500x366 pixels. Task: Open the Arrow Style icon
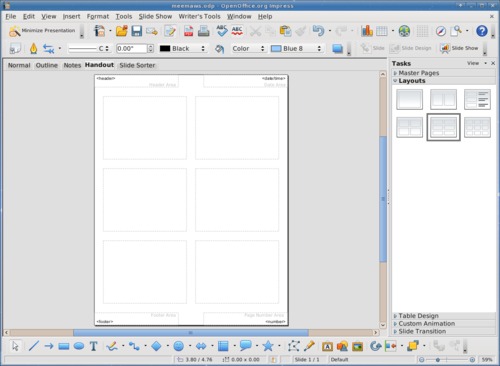pyautogui.click(x=49, y=49)
